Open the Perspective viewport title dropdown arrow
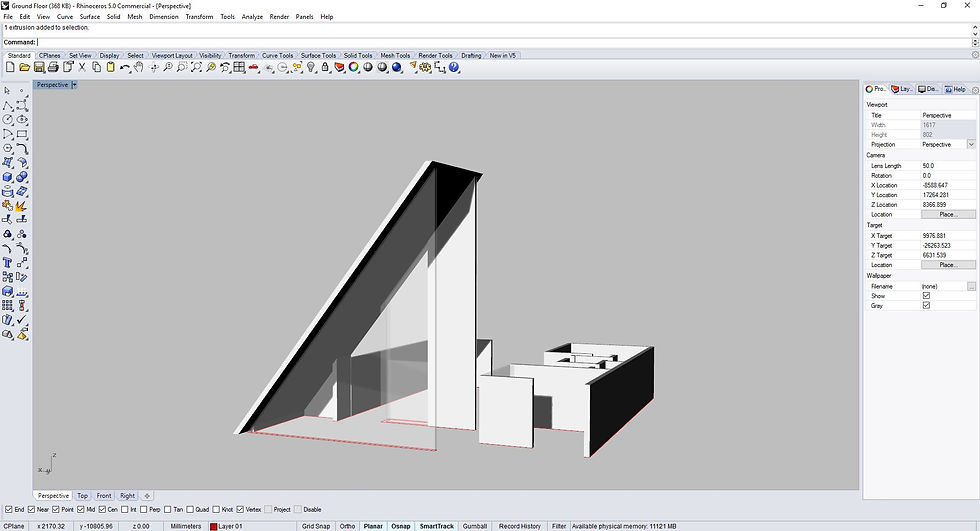The height and width of the screenshot is (531, 980). click(x=74, y=84)
